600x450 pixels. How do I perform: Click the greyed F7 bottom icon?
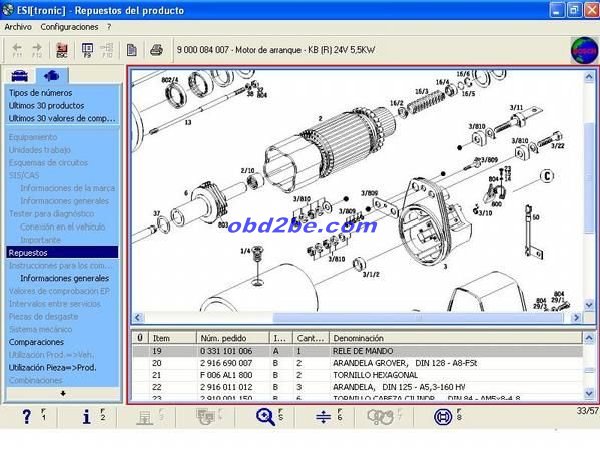pyautogui.click(x=380, y=417)
